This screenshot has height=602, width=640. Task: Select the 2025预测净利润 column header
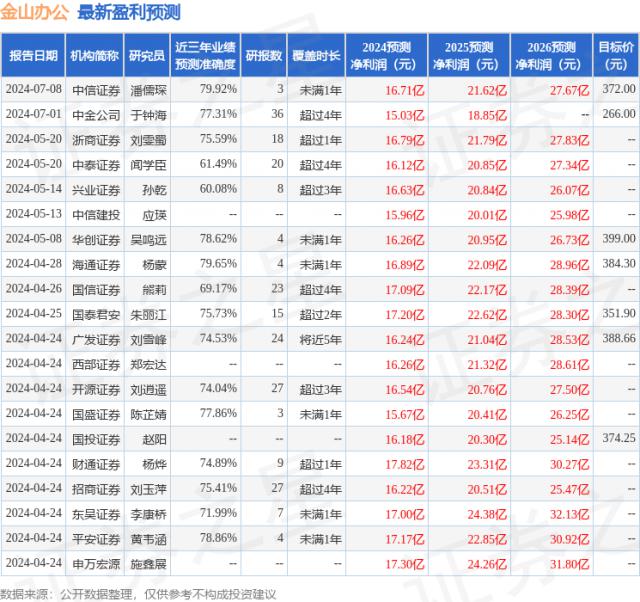click(x=469, y=56)
